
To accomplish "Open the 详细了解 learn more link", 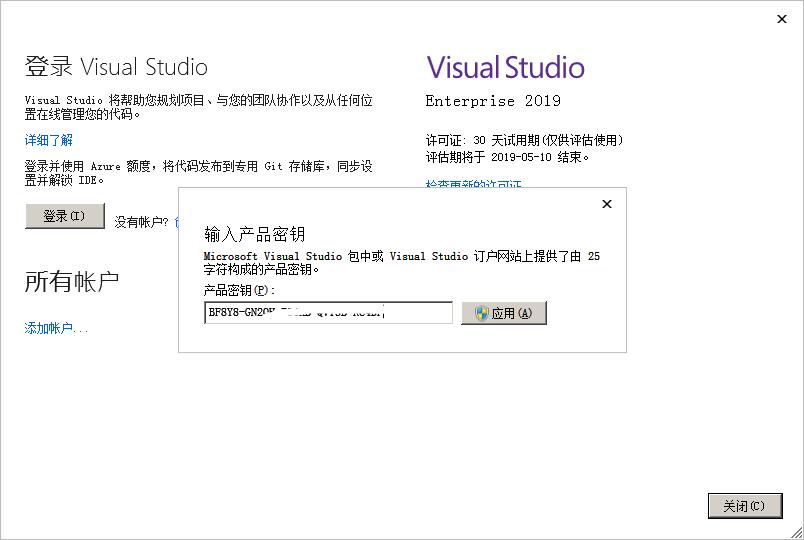I will pos(49,139).
